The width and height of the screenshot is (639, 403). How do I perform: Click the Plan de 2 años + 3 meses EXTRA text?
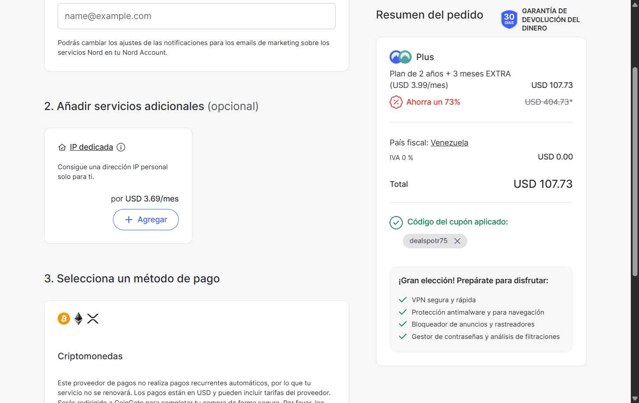click(x=450, y=74)
